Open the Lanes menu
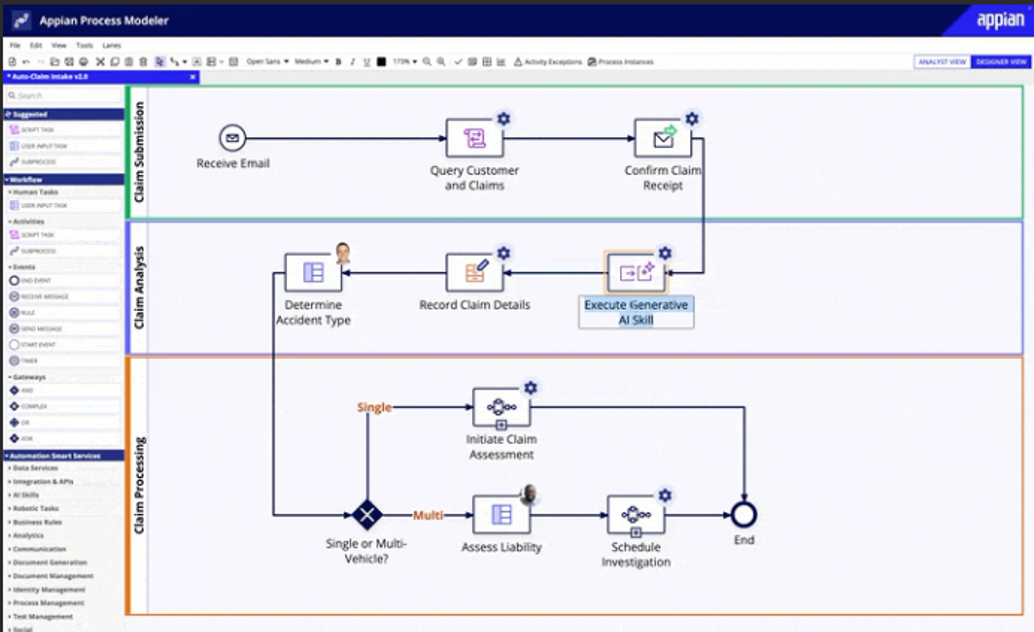 click(111, 46)
